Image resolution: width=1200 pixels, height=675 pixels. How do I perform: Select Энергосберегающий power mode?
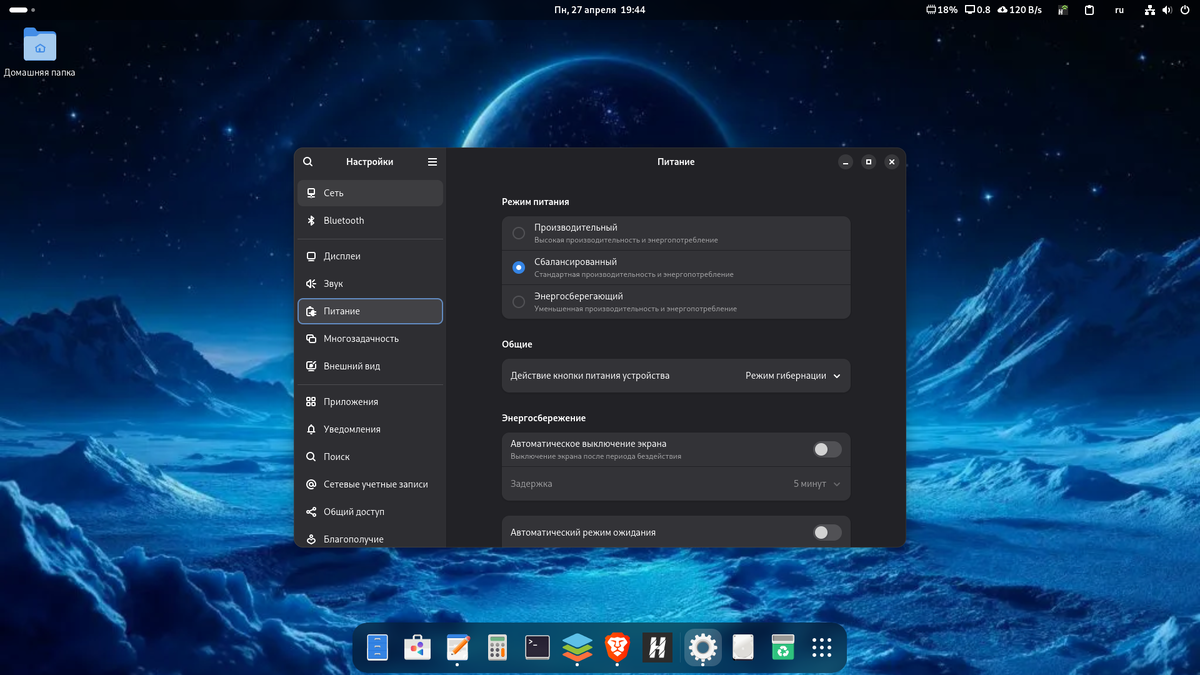[x=676, y=302]
